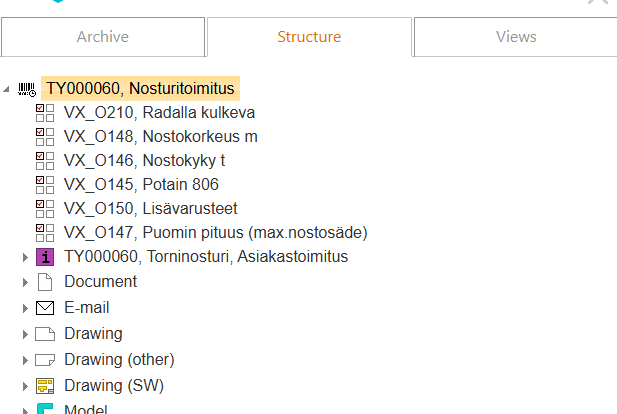617x414 pixels.
Task: Click the Document page icon
Action: [44, 282]
